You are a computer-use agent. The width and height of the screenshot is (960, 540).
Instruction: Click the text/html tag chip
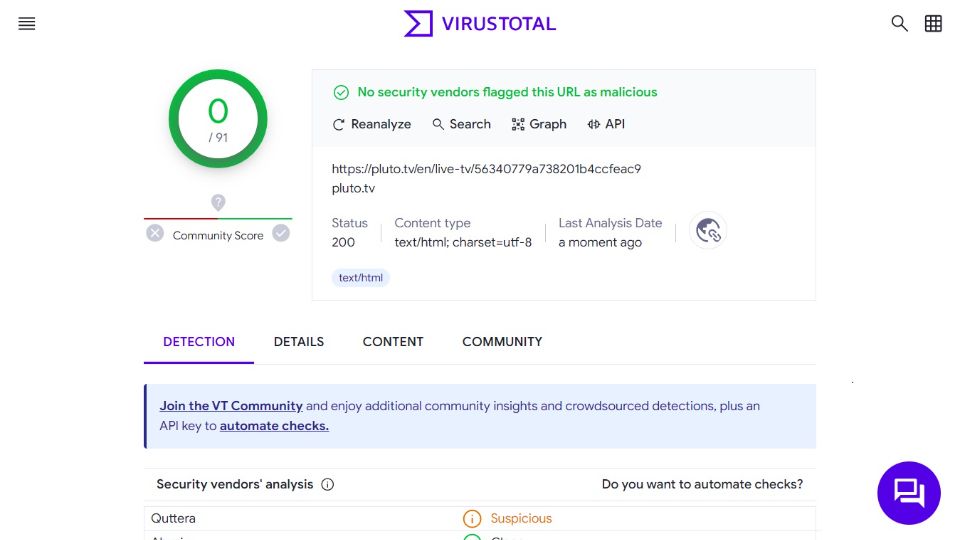click(x=361, y=277)
